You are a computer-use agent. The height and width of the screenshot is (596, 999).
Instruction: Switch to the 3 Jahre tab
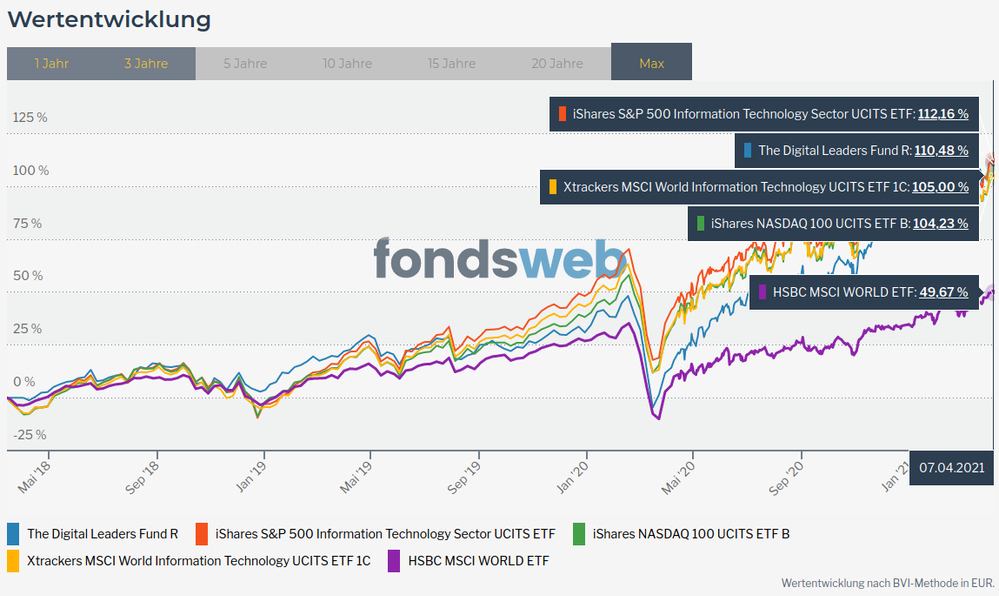146,63
